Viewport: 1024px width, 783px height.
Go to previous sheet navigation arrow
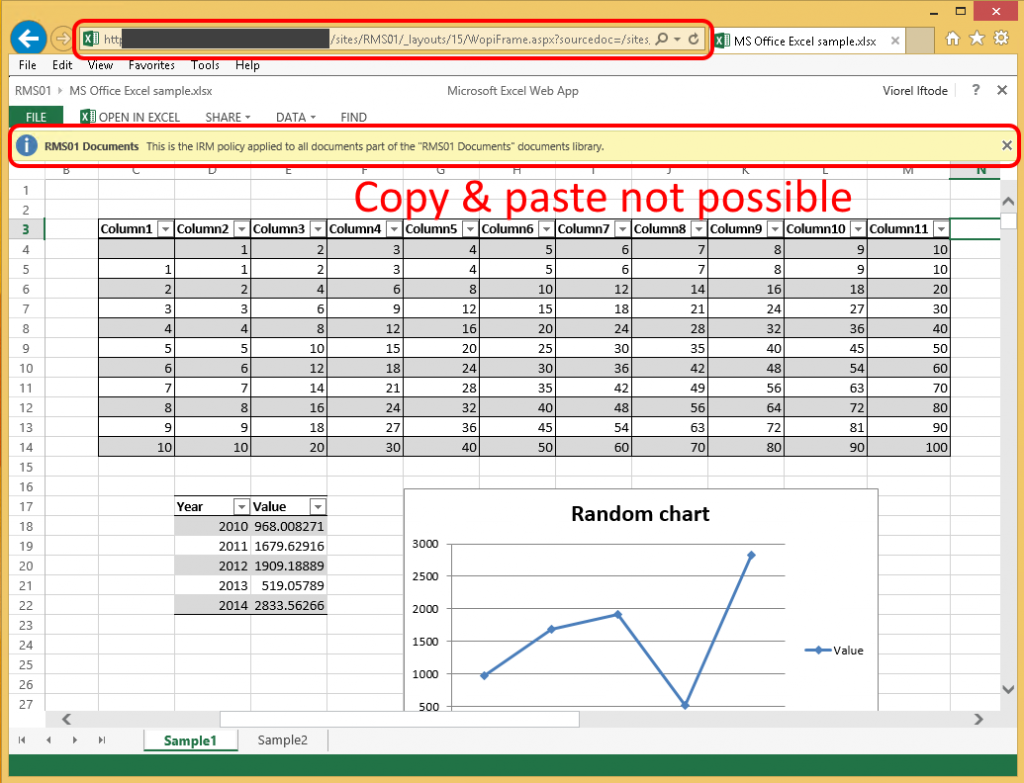click(48, 740)
